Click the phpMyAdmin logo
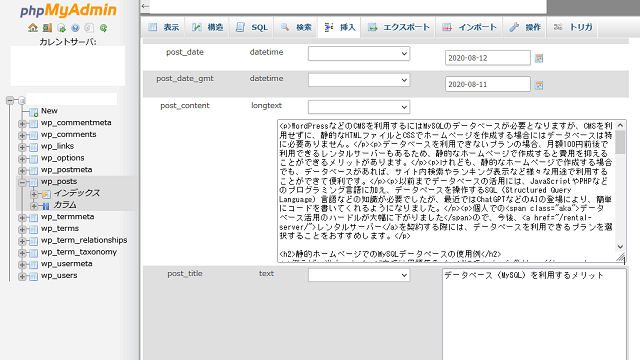The image size is (640, 360). pos(68,10)
